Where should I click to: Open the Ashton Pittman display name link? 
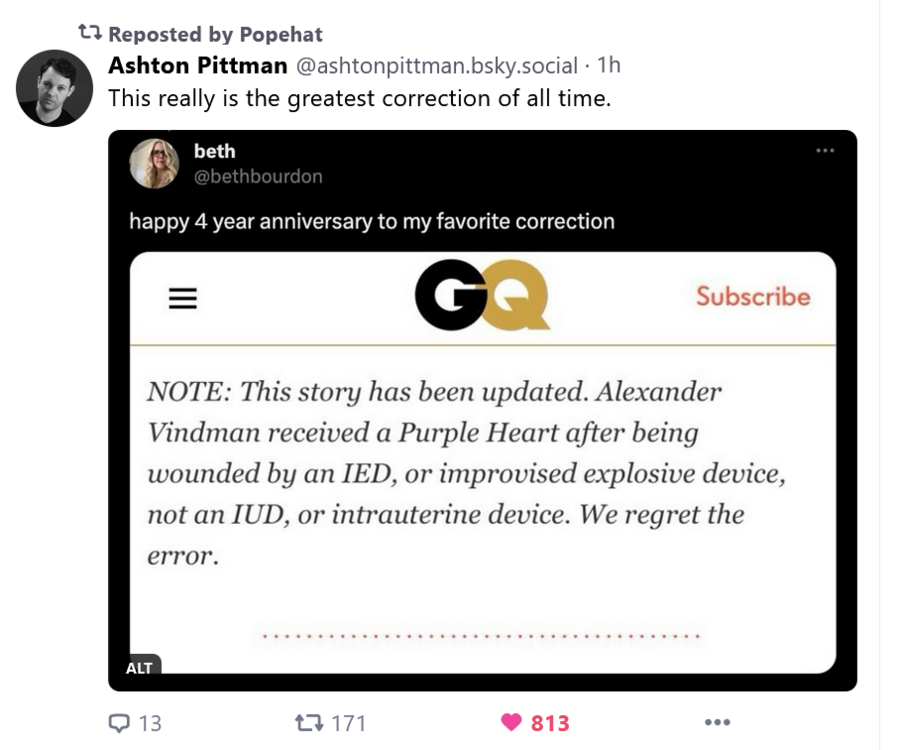[x=198, y=65]
